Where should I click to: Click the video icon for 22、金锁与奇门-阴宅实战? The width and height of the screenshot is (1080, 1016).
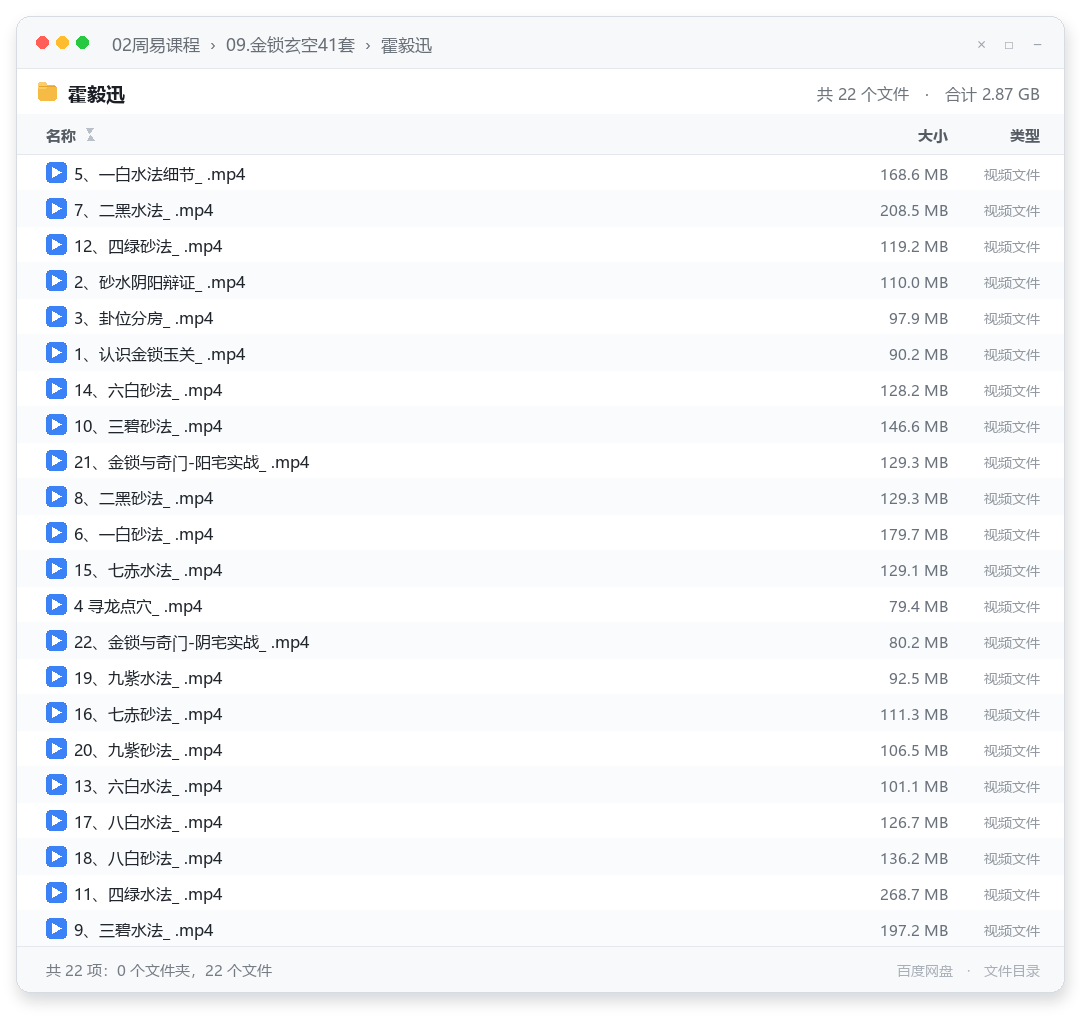click(56, 641)
